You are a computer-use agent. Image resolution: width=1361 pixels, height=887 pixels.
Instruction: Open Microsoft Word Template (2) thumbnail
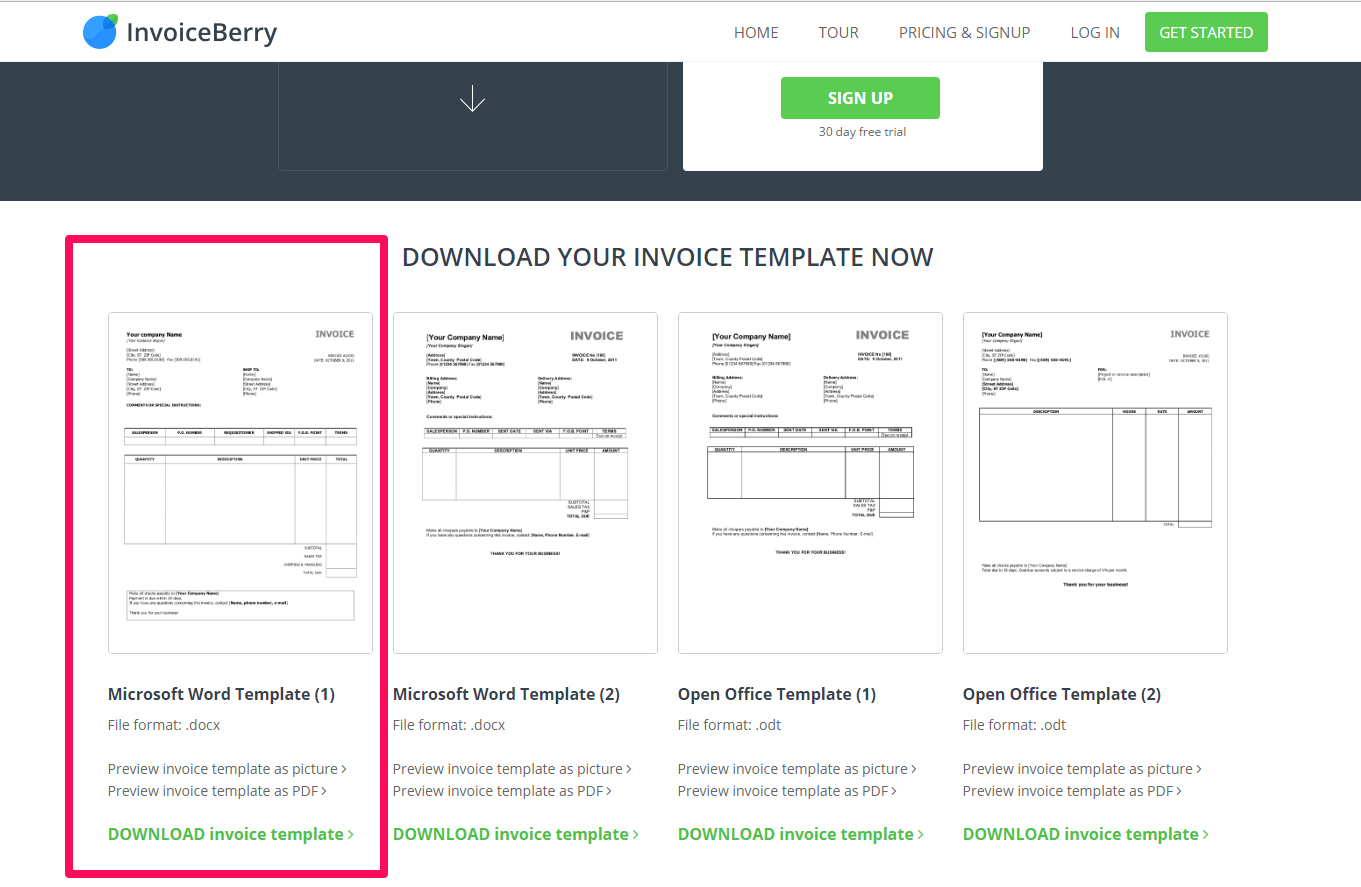(x=525, y=483)
